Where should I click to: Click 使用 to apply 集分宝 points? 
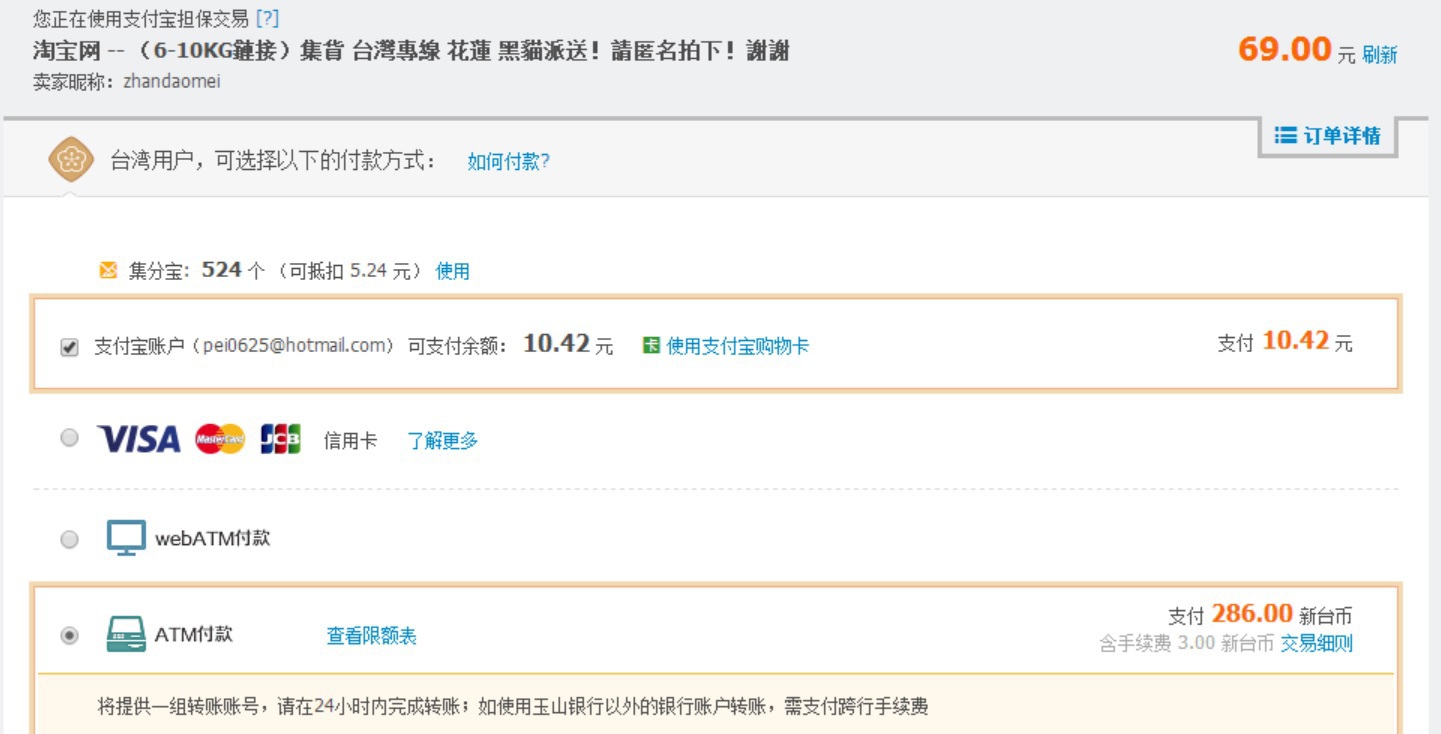click(x=453, y=271)
